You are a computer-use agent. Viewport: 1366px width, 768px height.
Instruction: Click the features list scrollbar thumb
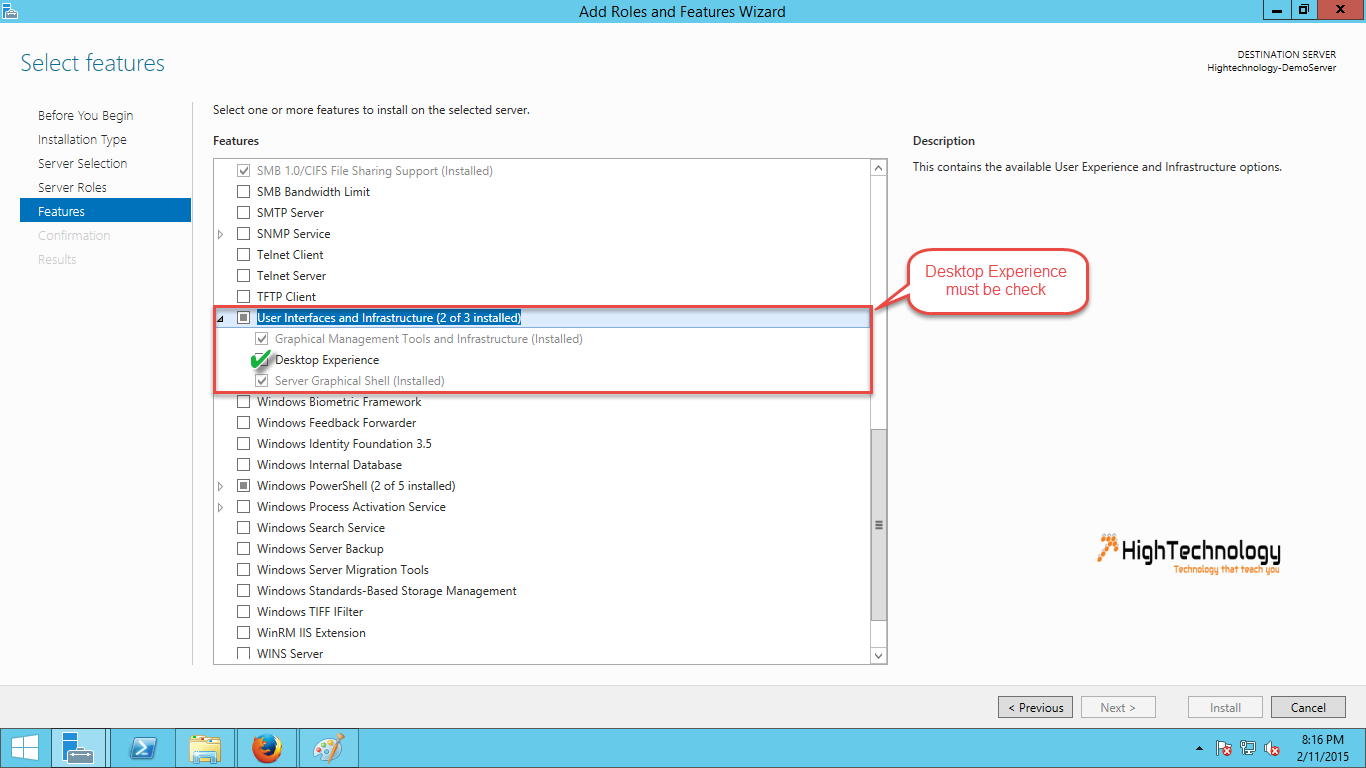(879, 525)
